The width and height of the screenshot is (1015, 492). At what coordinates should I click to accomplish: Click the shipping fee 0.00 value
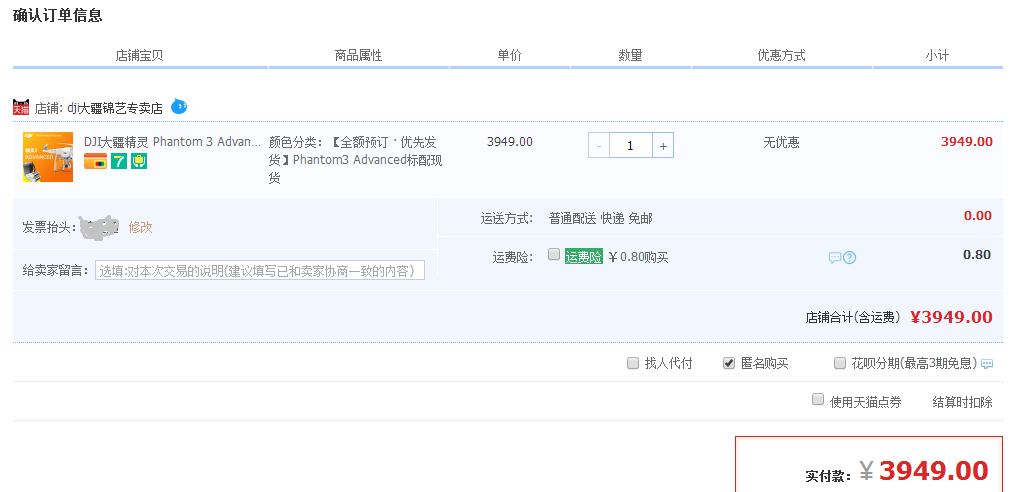[977, 216]
